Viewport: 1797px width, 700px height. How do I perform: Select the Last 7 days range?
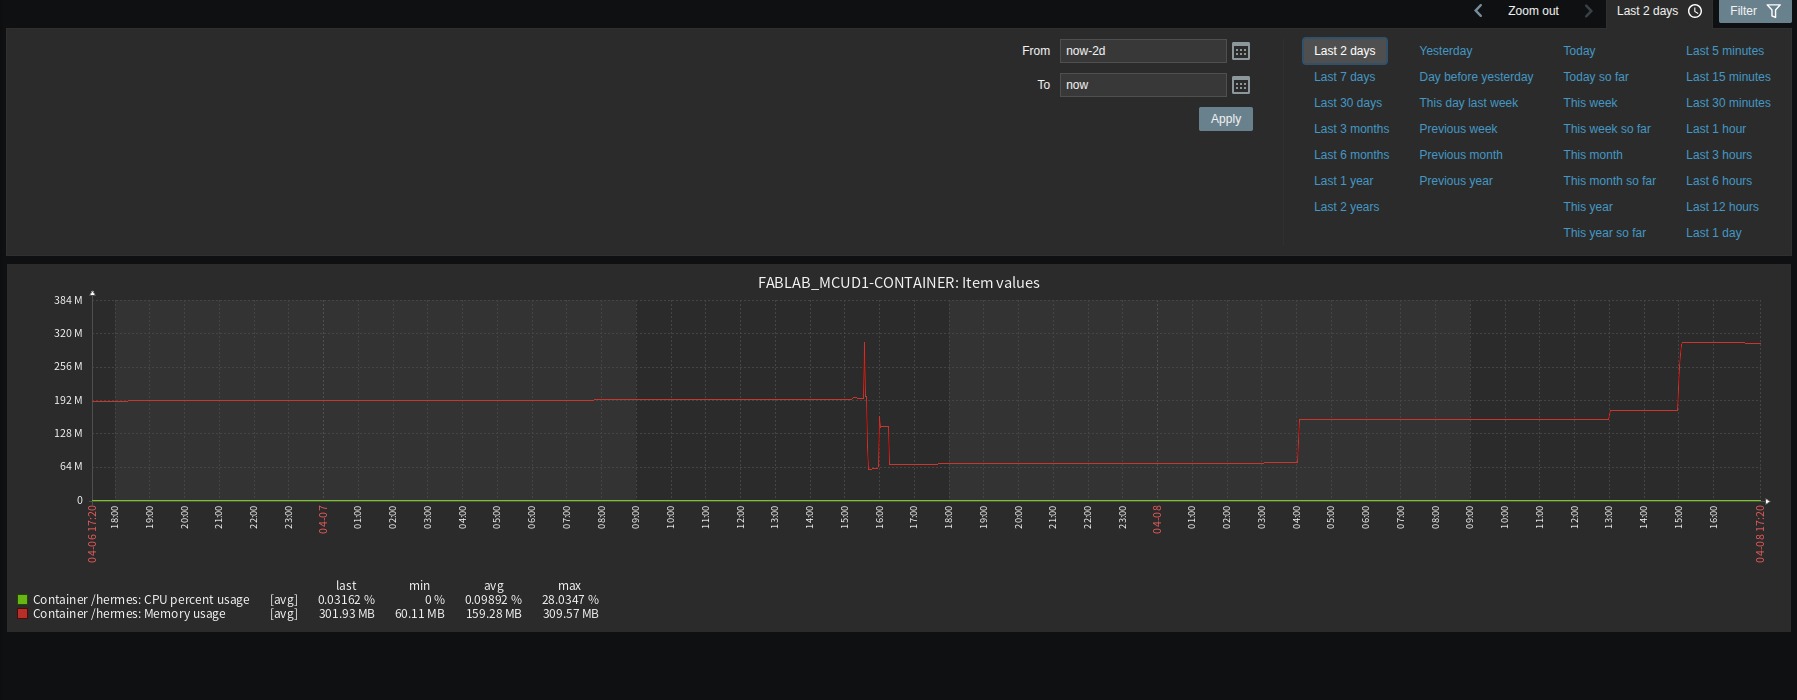pos(1344,77)
